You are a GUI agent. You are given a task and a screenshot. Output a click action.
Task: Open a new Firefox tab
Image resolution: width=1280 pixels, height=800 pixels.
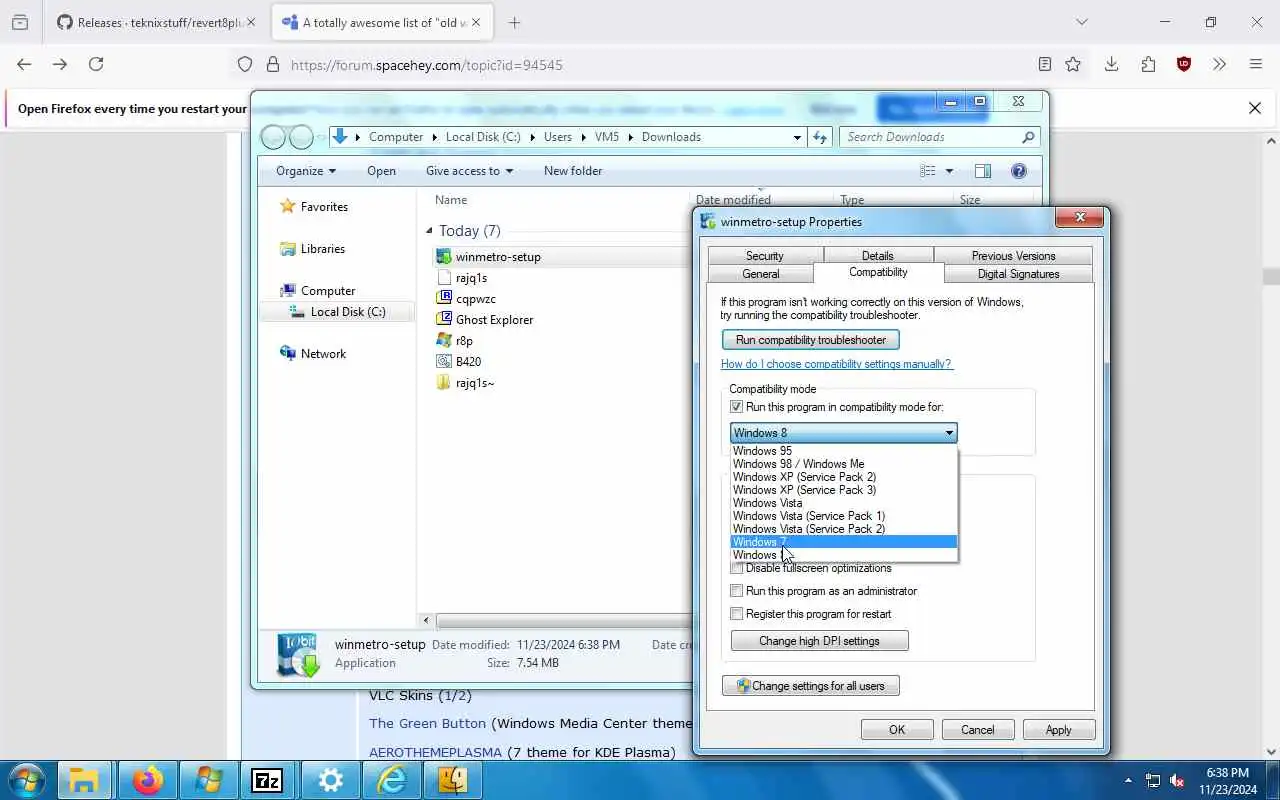[514, 22]
